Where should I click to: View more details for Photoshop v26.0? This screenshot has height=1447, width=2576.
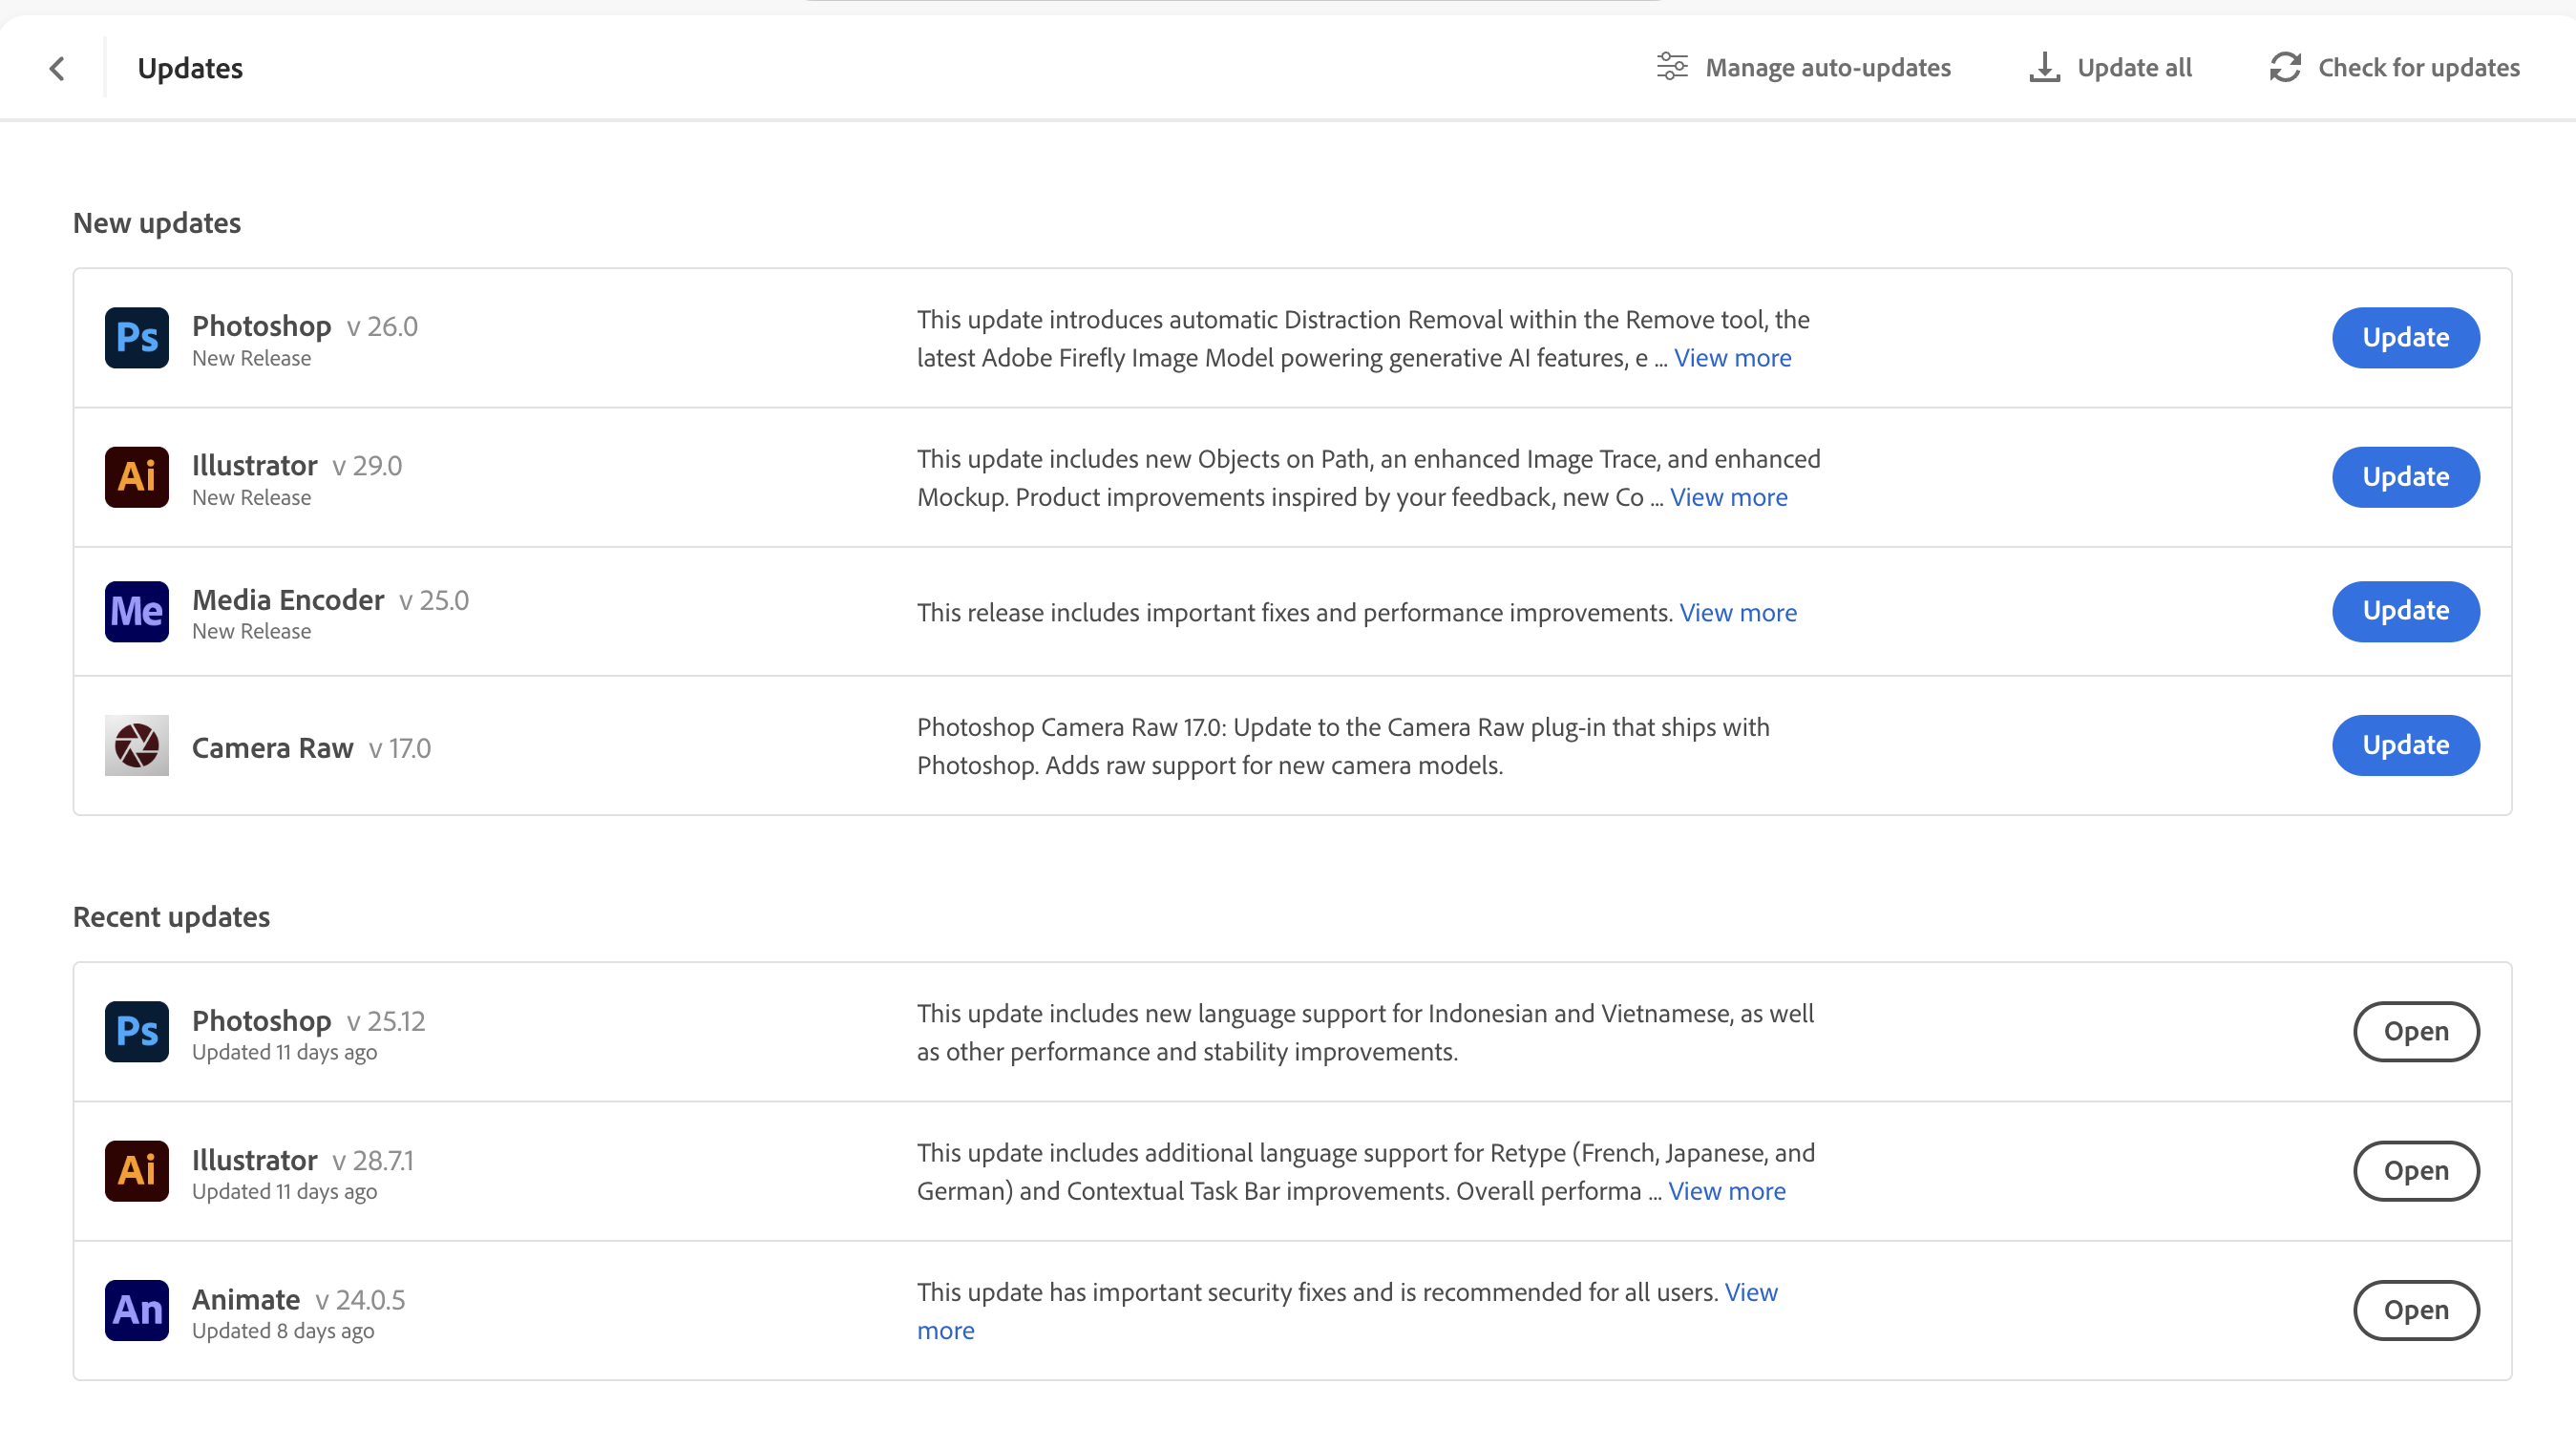click(1734, 356)
